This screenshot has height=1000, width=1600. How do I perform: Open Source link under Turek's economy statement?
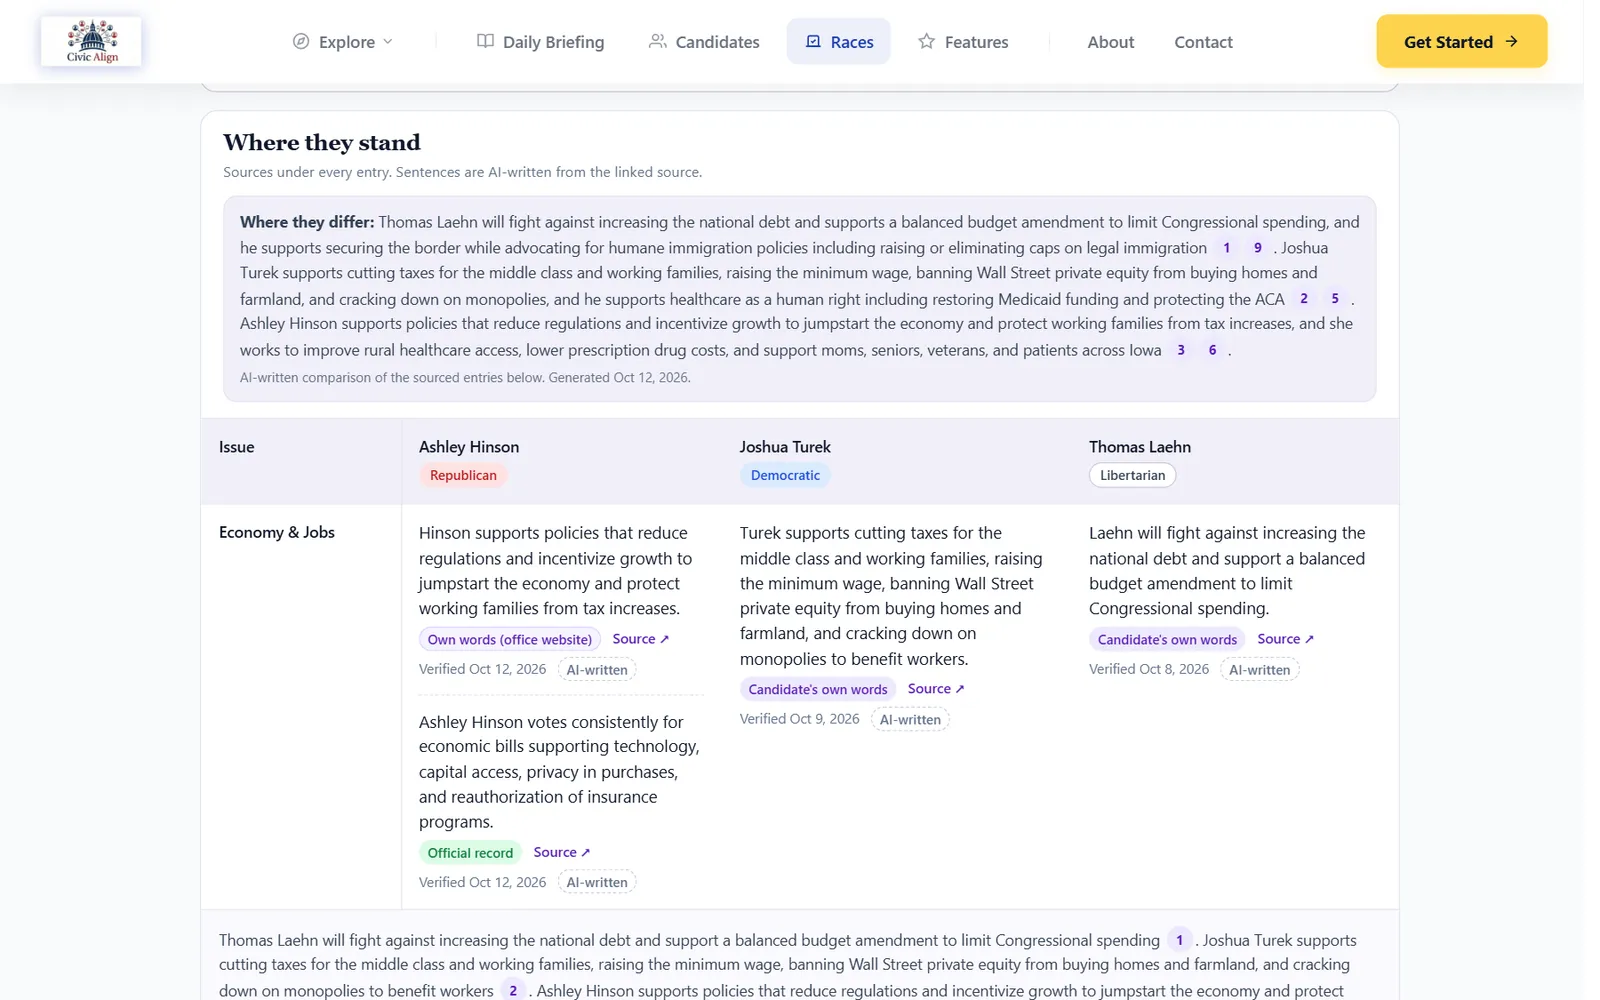pos(936,689)
